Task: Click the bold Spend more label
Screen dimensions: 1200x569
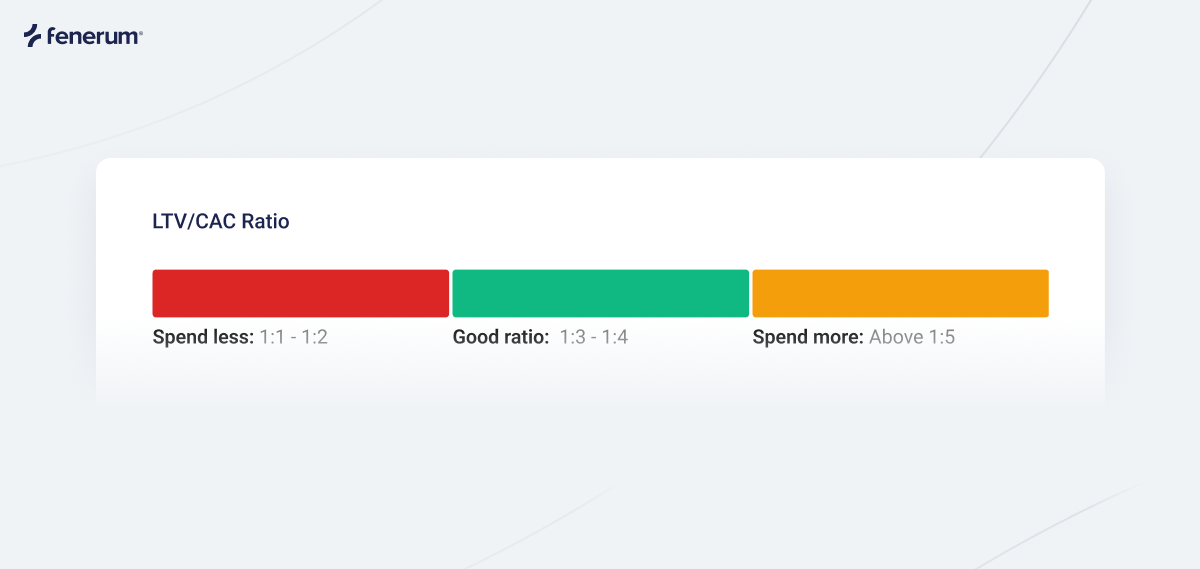Action: pyautogui.click(x=808, y=337)
